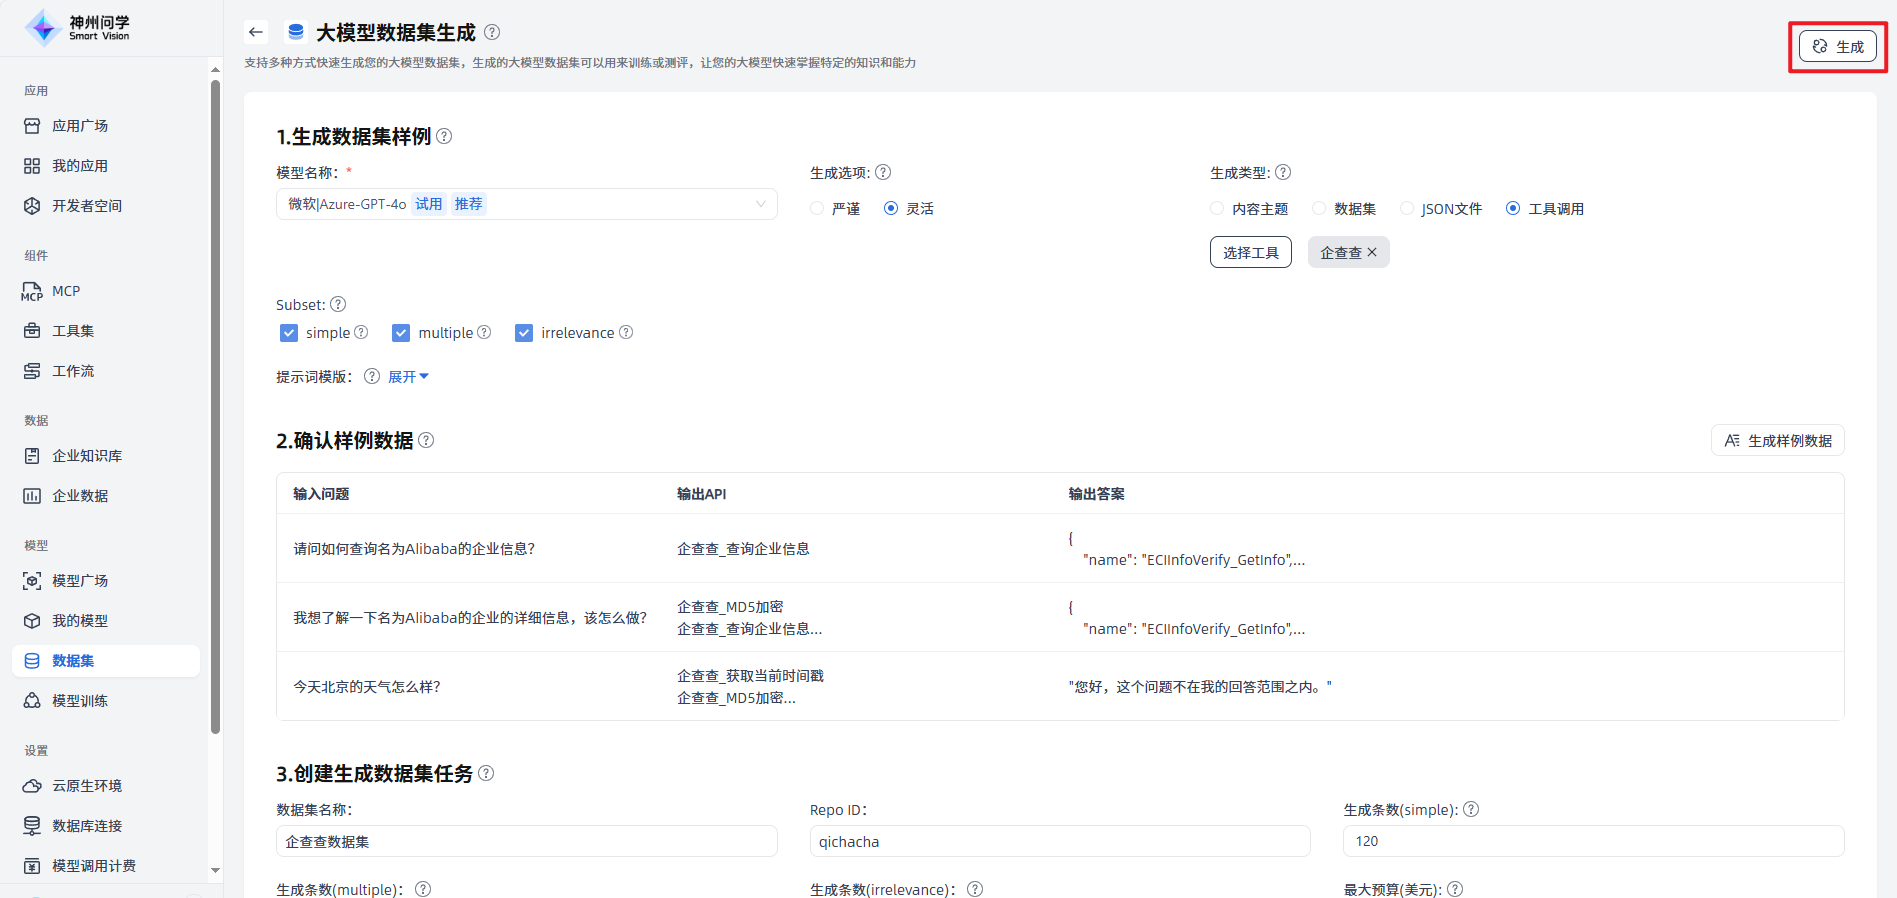
Task: Click the back arrow icon beside page title
Action: click(256, 32)
